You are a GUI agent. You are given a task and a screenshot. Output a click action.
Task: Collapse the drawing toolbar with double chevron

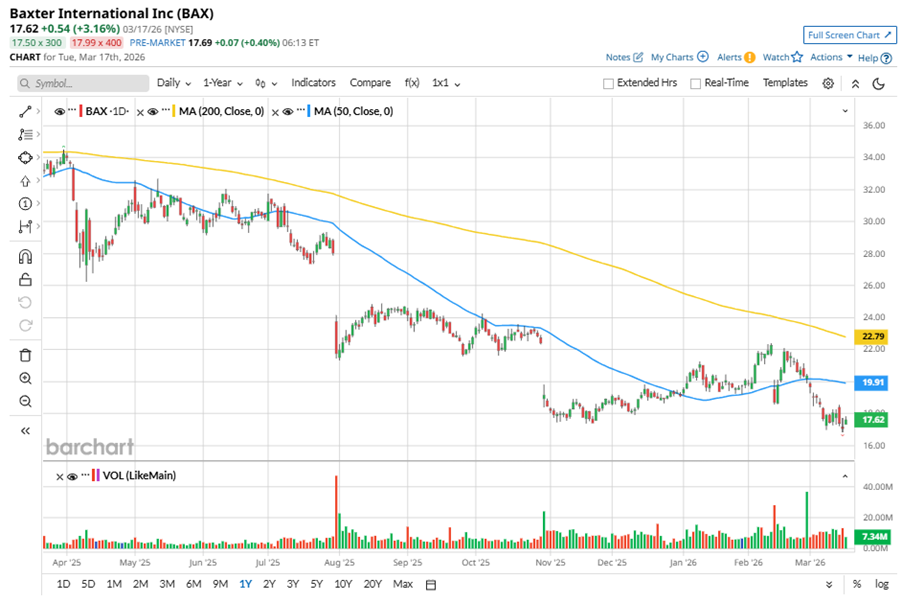coord(25,430)
